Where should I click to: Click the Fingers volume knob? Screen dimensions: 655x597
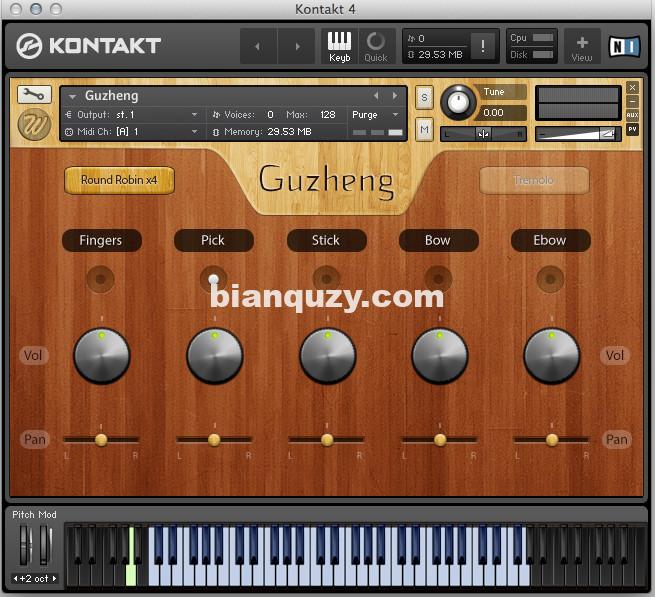102,356
